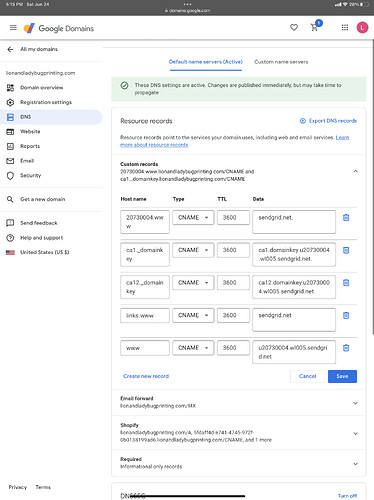The height and width of the screenshot is (500, 374).
Task: Edit data field of www record
Action: point(294,352)
